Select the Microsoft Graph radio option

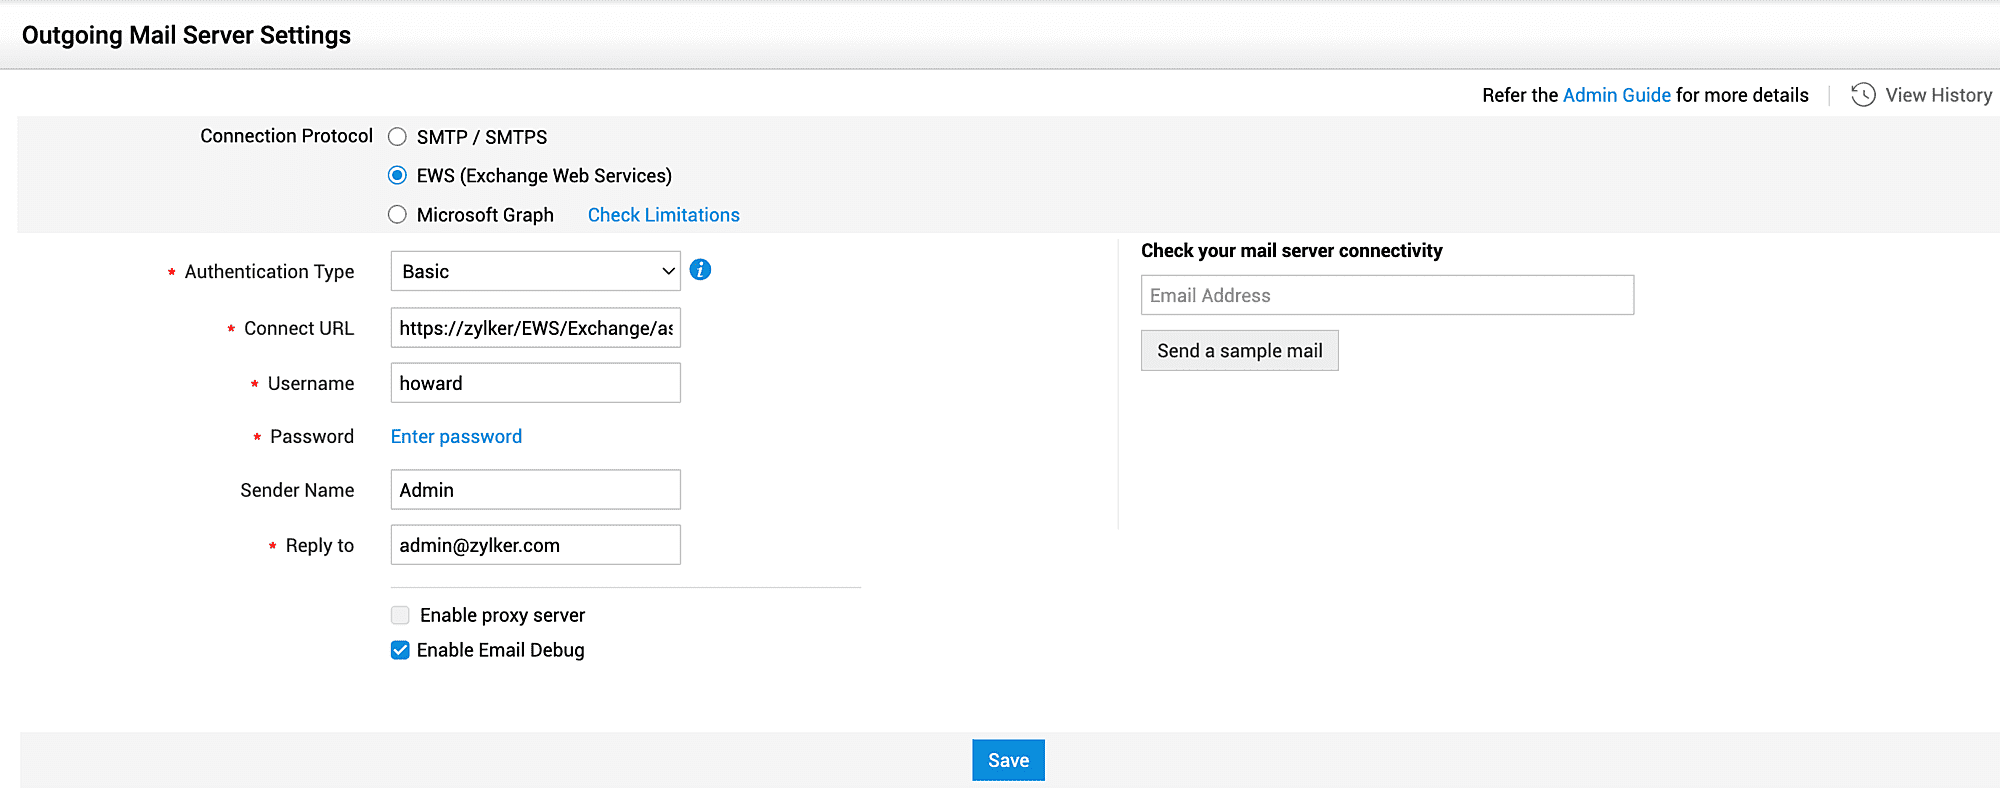[398, 215]
